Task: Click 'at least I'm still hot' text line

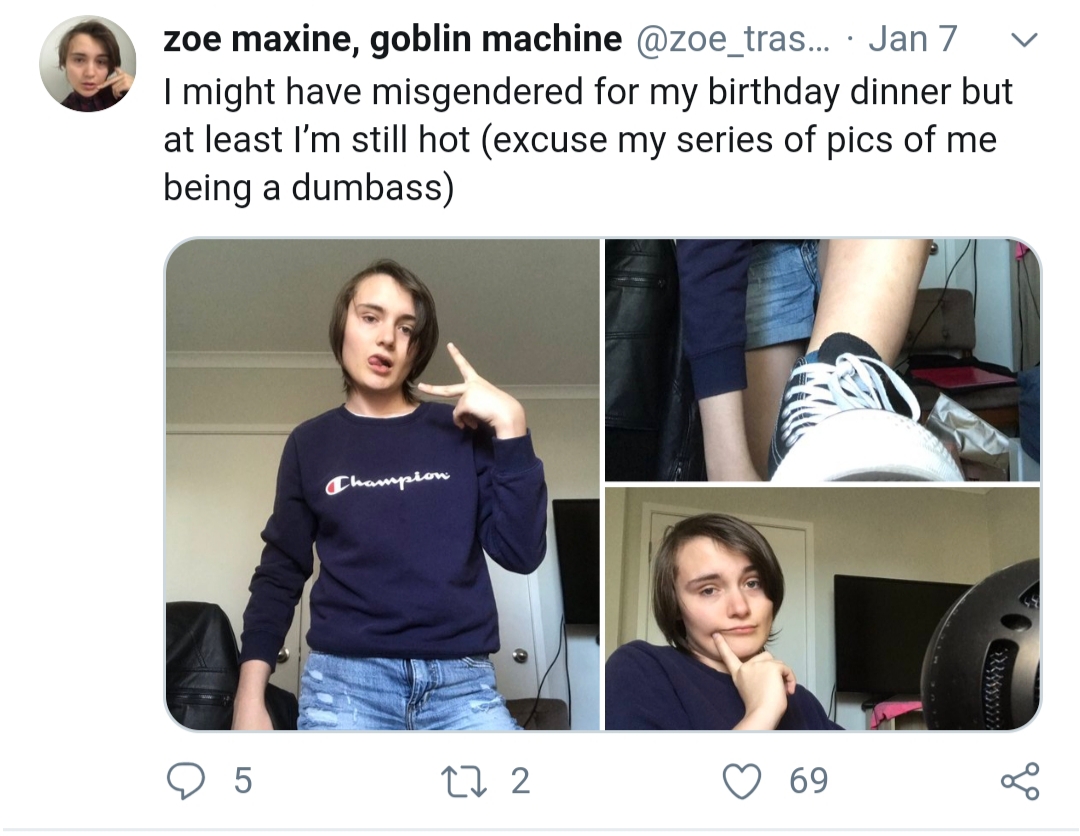Action: tap(317, 140)
